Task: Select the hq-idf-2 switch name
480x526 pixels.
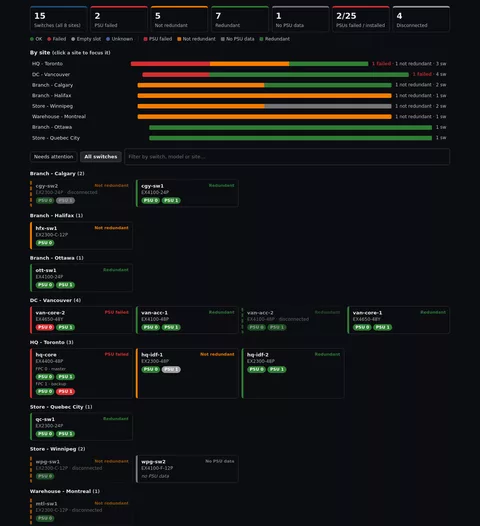Action: (258, 355)
